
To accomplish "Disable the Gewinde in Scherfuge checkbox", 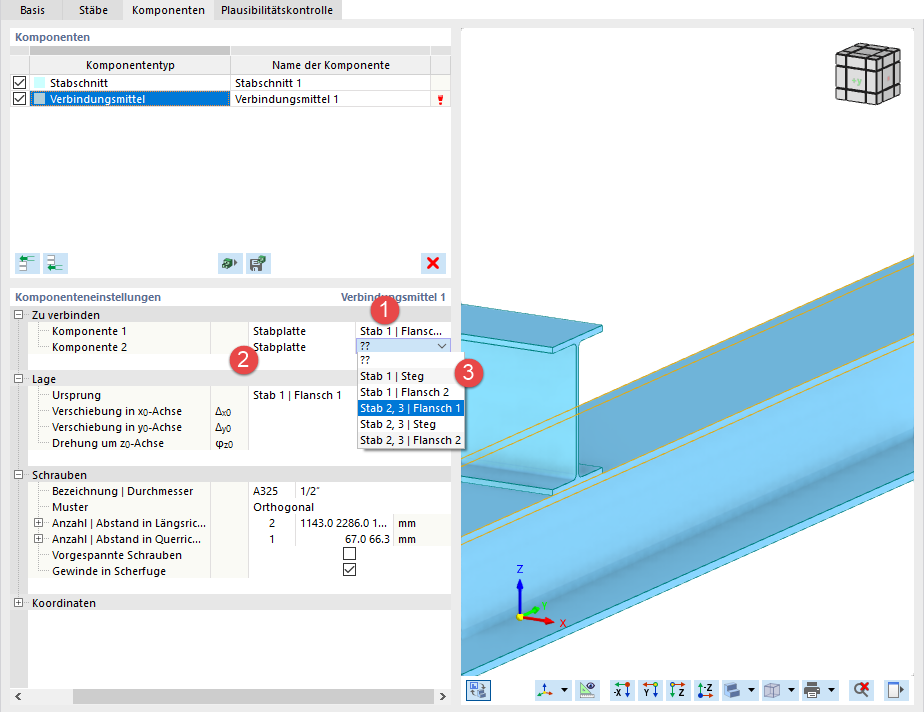I will 349,570.
